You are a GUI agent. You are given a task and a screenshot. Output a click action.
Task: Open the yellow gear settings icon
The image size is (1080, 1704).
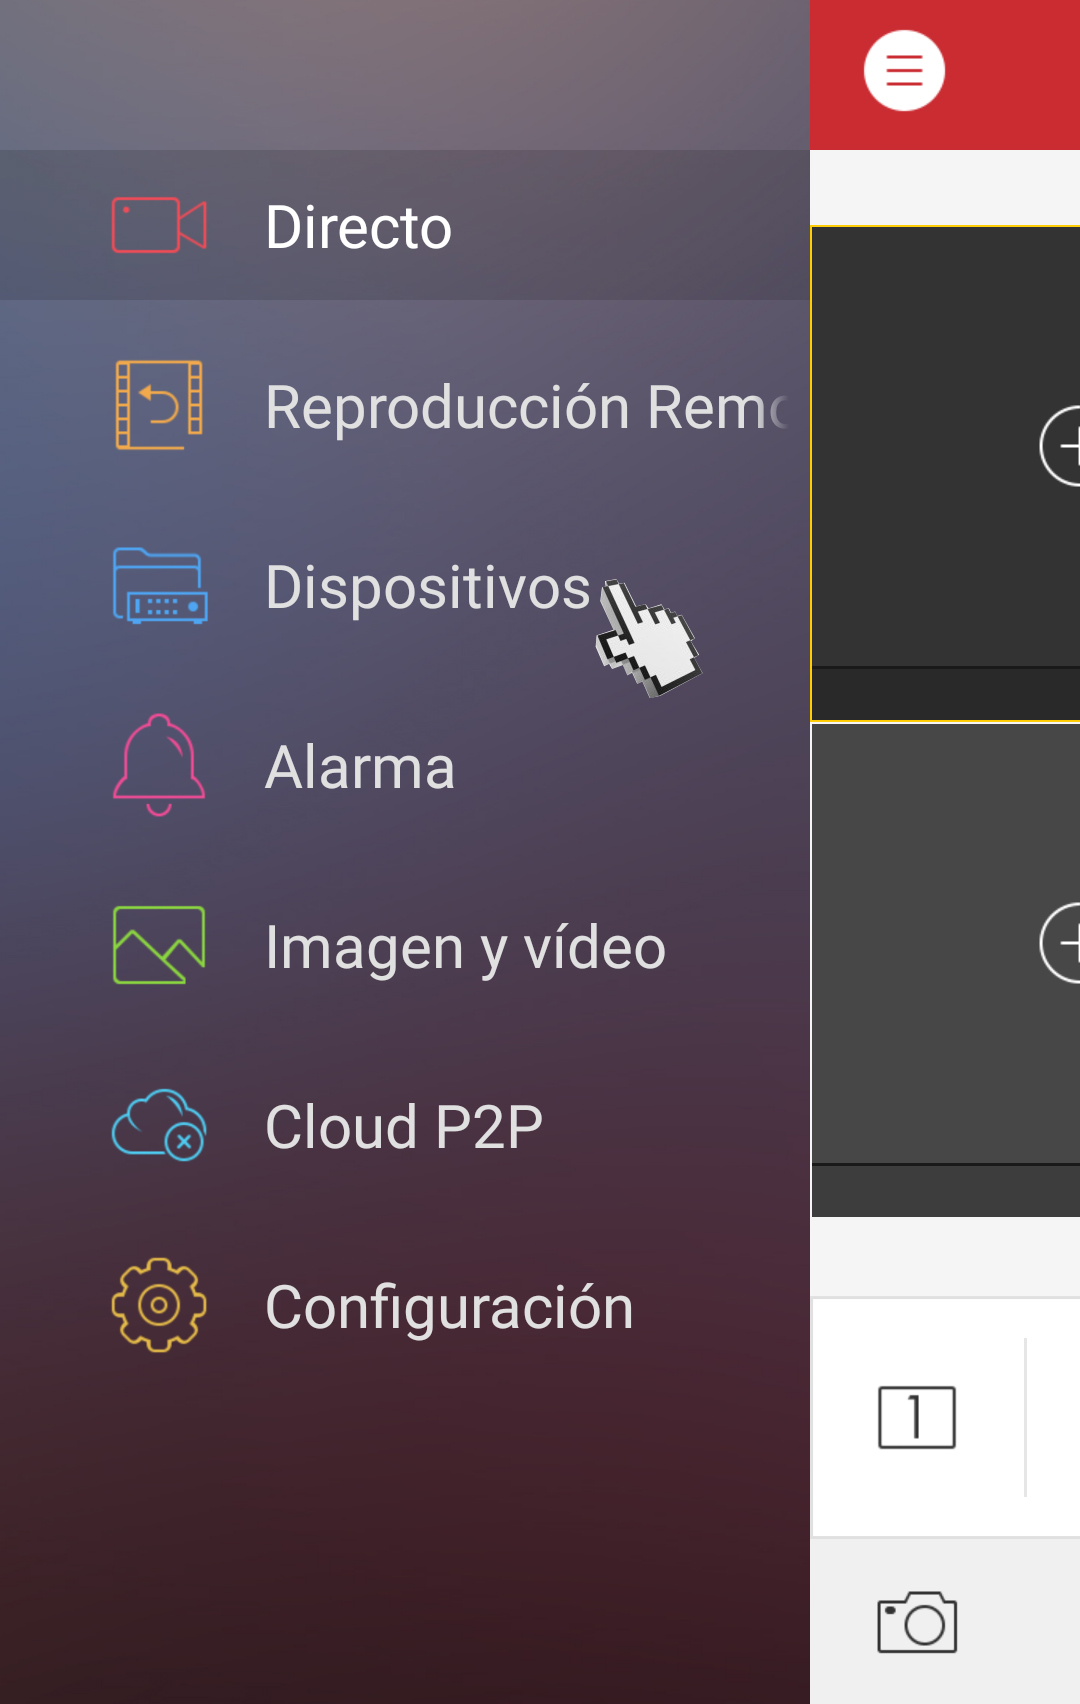[159, 1305]
